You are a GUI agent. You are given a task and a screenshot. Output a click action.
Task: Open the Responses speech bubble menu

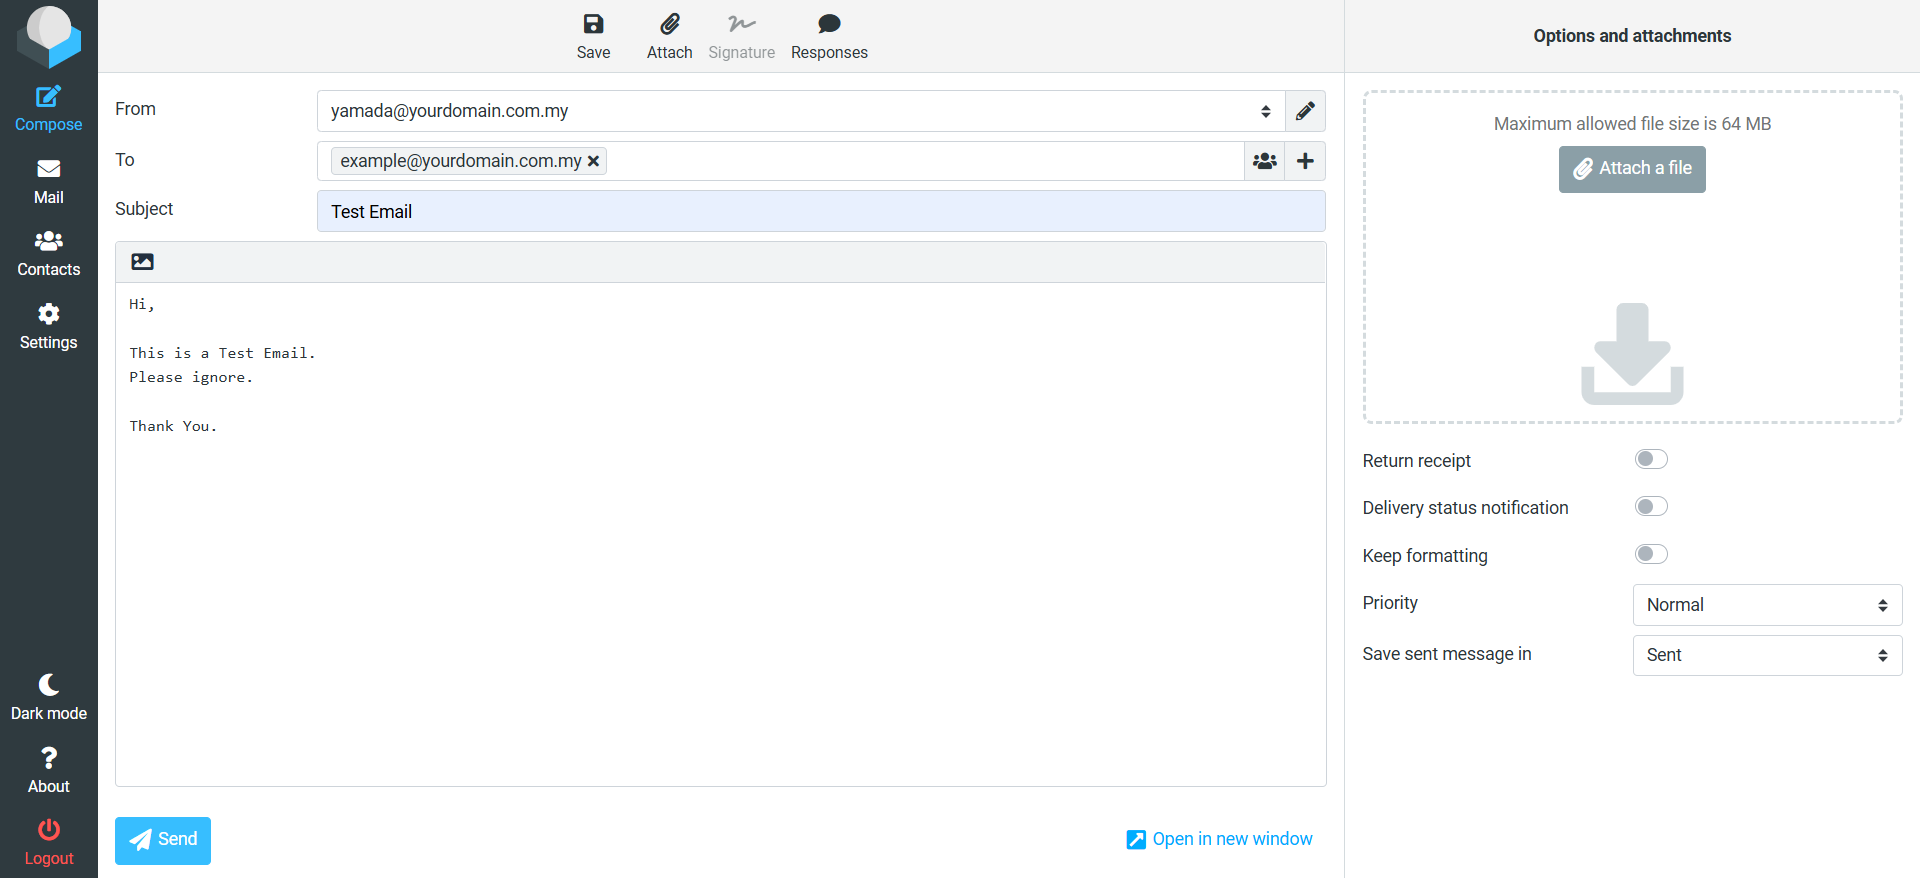(x=828, y=25)
